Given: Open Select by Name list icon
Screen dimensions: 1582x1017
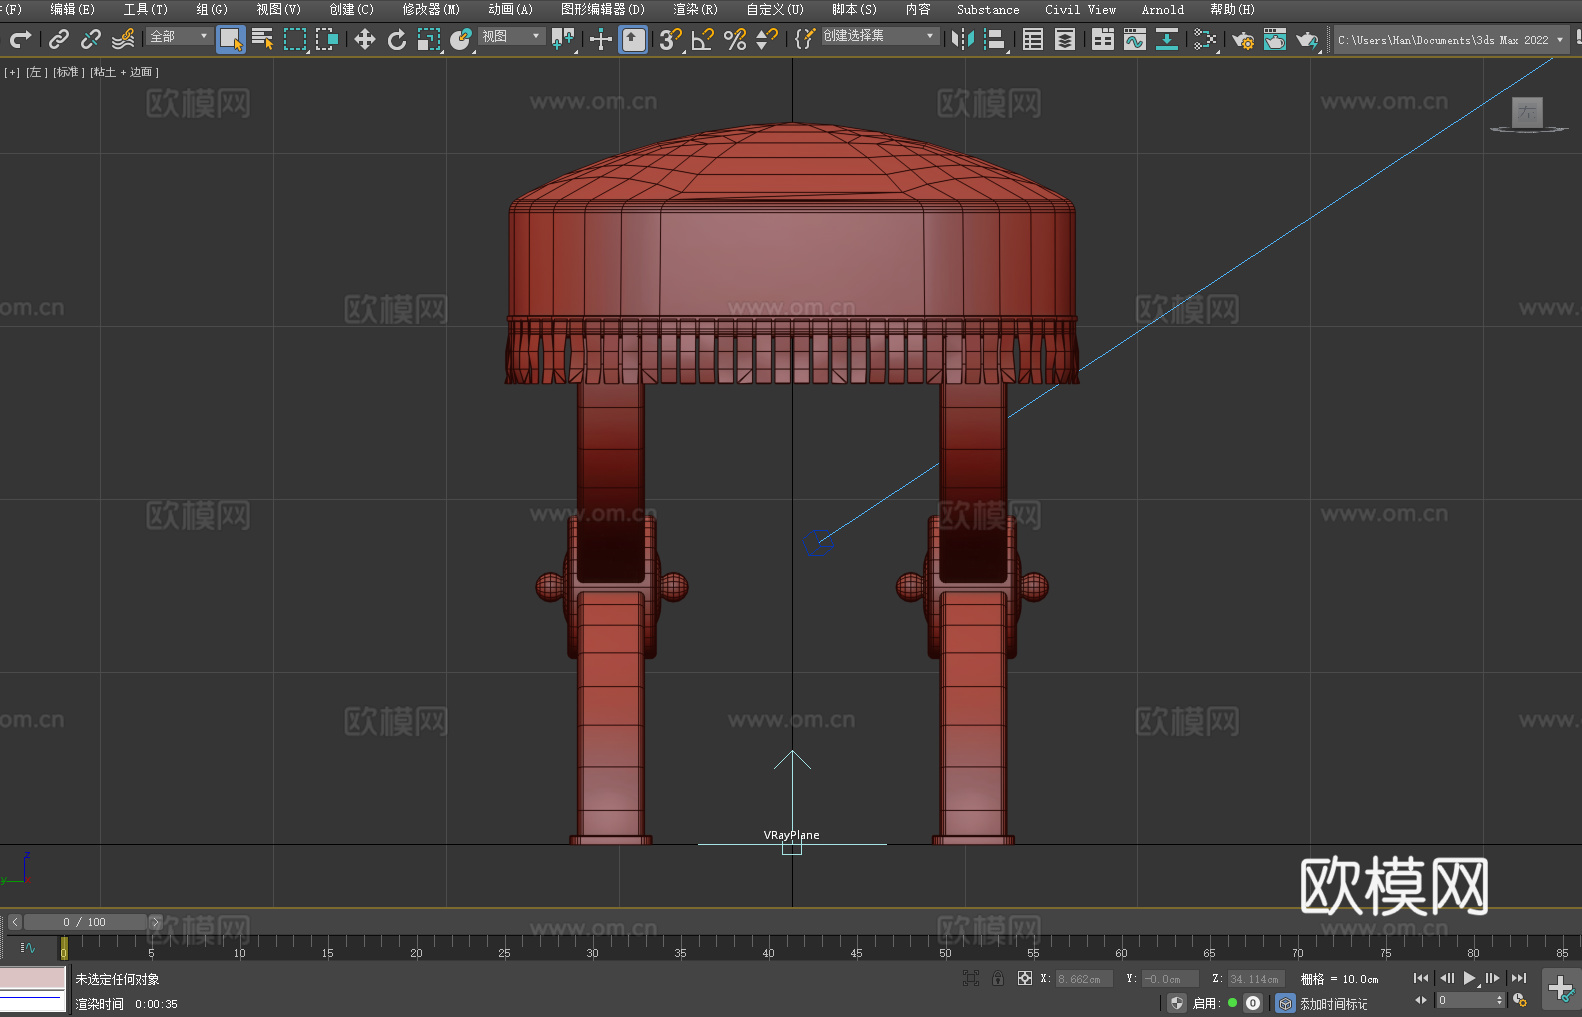Looking at the screenshot, I should click(x=263, y=39).
